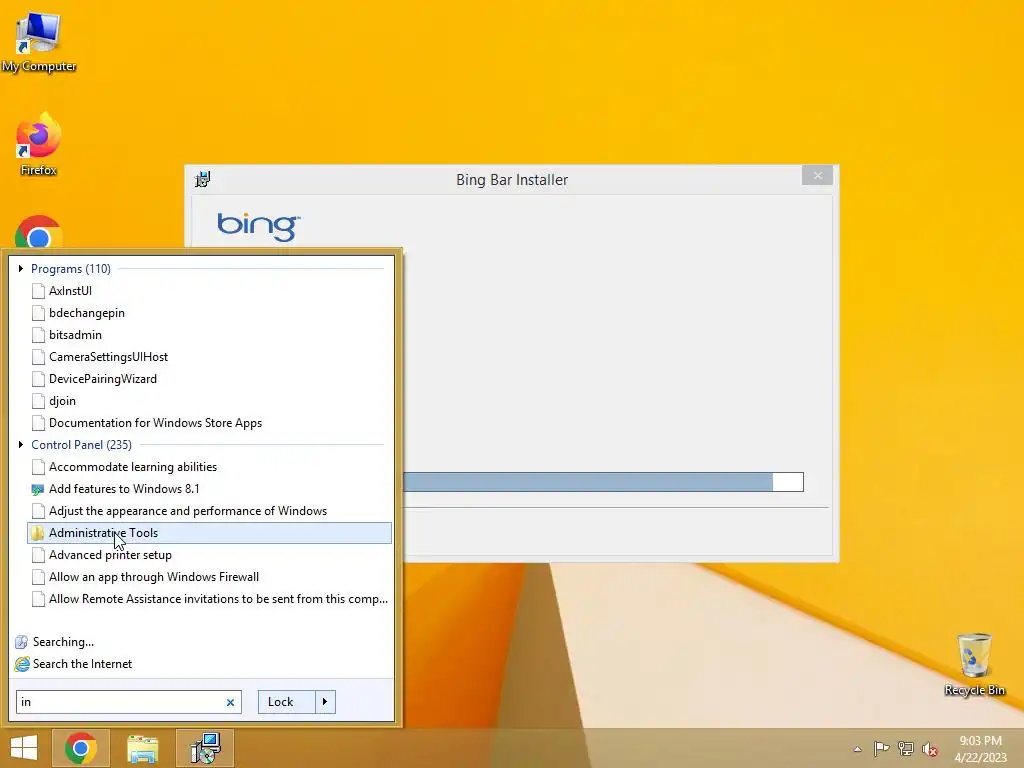The height and width of the screenshot is (768, 1024).
Task: Click the AxInstUI file icon
Action: click(38, 291)
